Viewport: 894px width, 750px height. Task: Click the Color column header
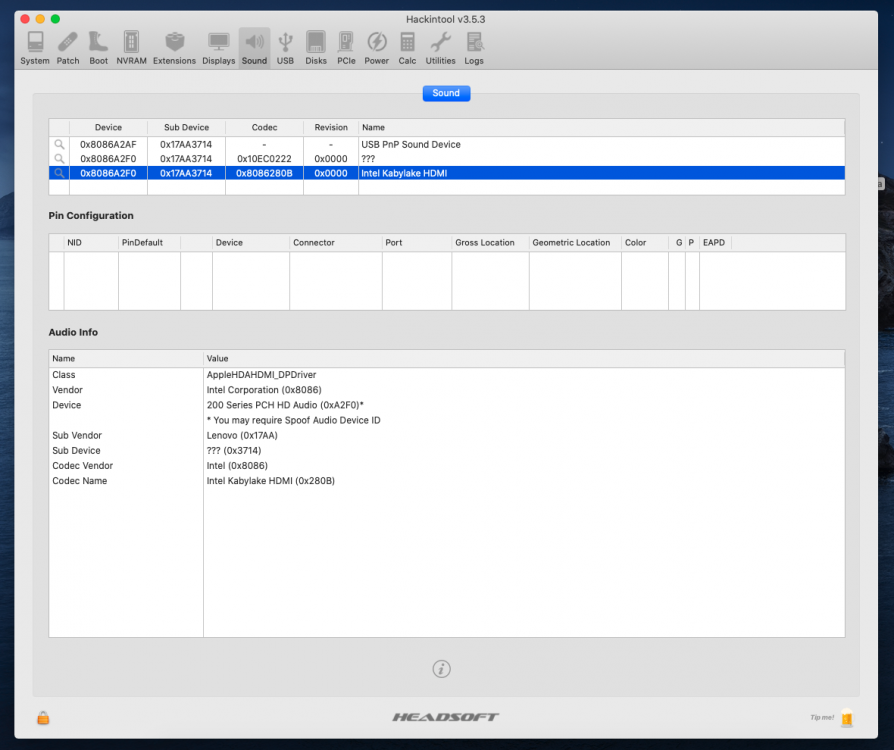click(x=644, y=242)
